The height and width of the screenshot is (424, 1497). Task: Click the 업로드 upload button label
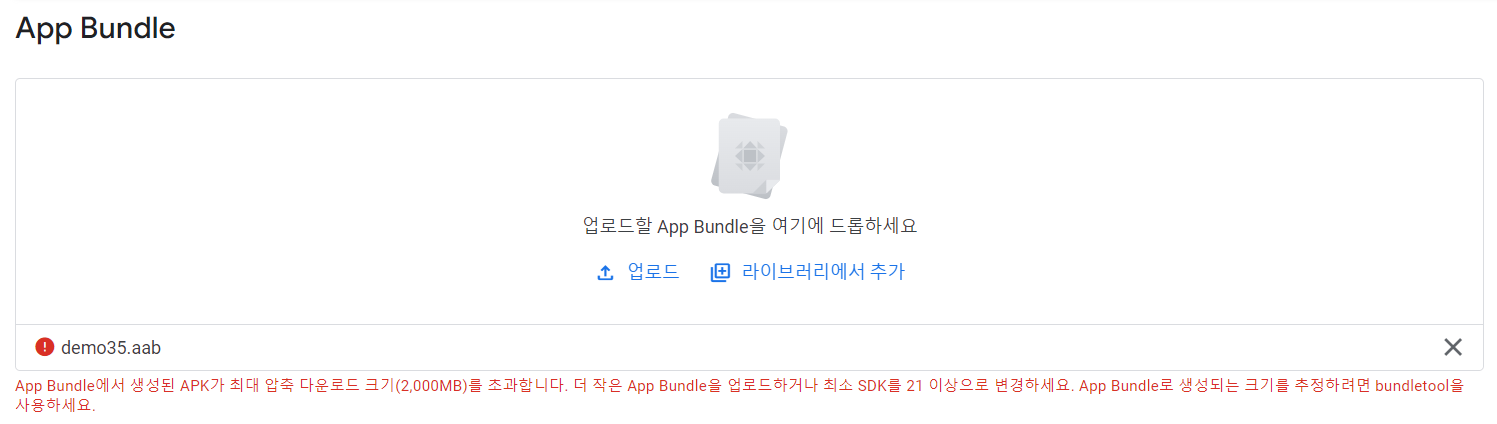click(653, 271)
